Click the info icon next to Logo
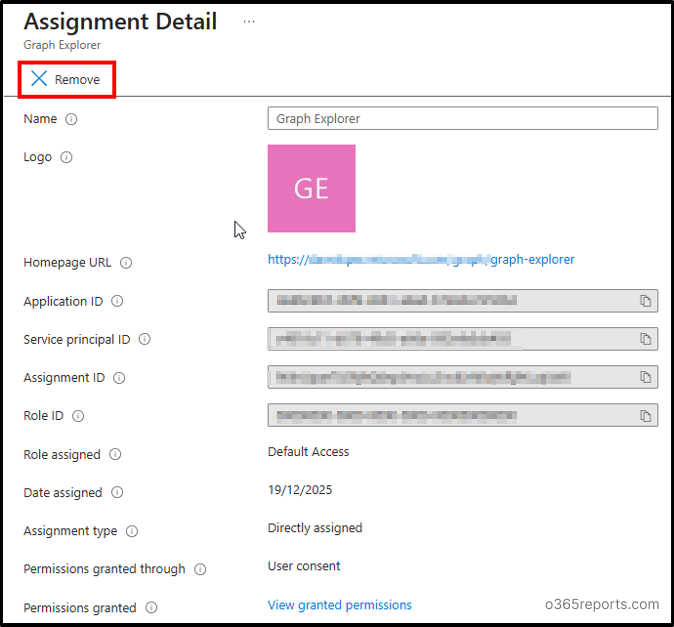The image size is (674, 627). (x=66, y=157)
